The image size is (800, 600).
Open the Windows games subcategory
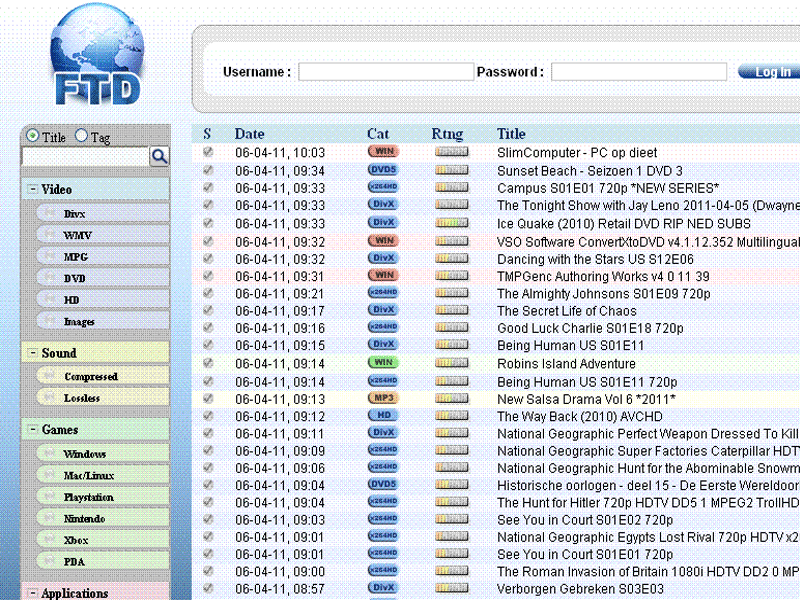(103, 454)
